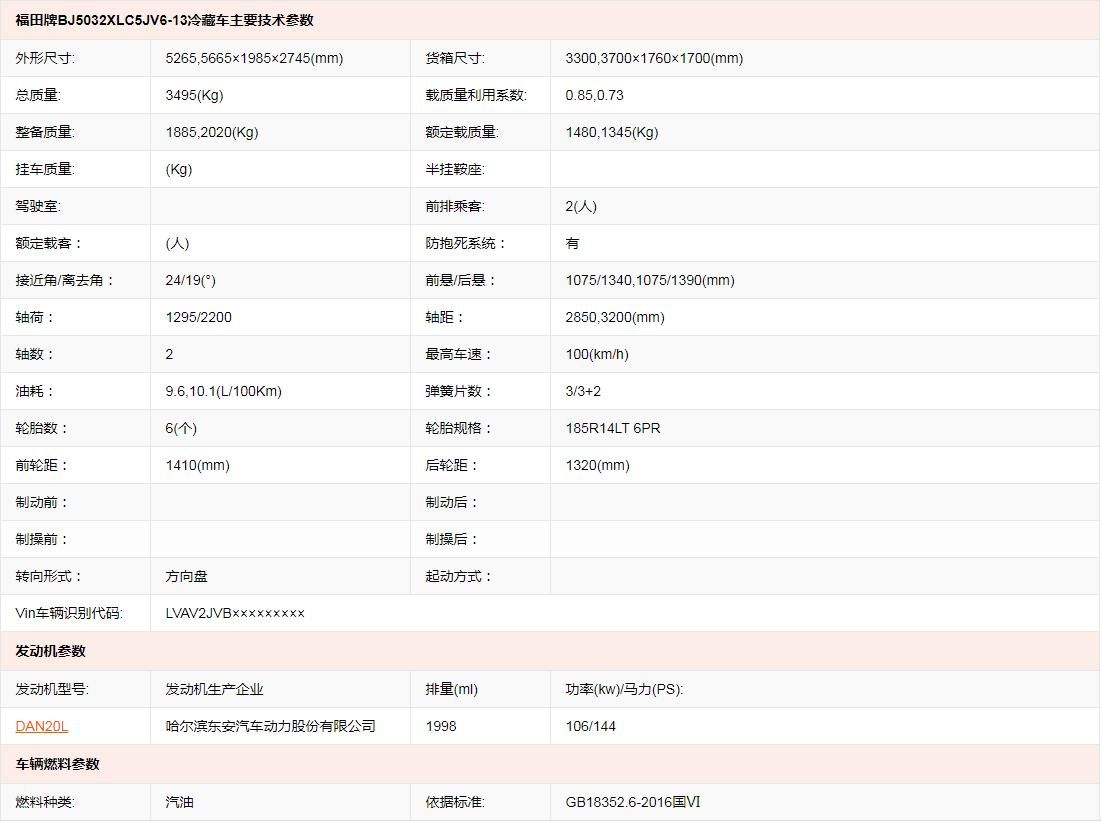Click the 油耗 fuel consumption value
This screenshot has width=1102, height=822.
[223, 391]
